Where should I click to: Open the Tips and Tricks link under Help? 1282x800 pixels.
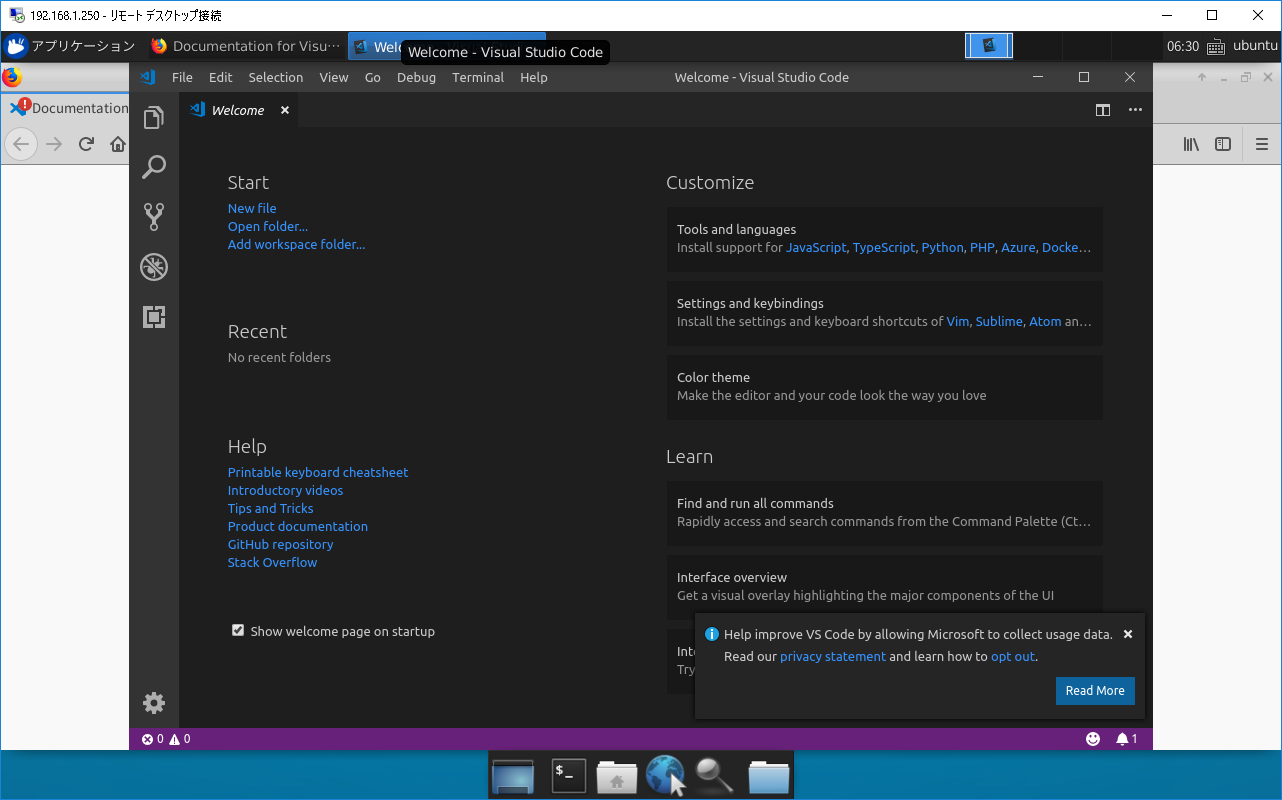(x=270, y=508)
